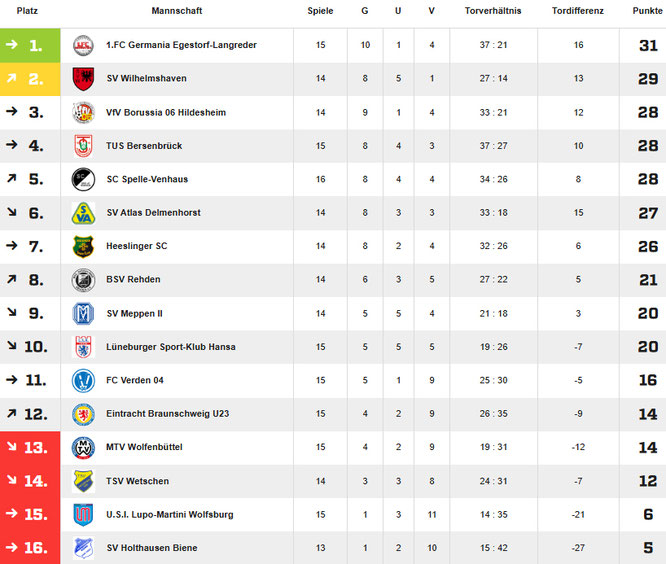Click the 1.FC Germania Egestorf-Langreder club logo
Image resolution: width=666 pixels, height=564 pixels.
pyautogui.click(x=83, y=45)
